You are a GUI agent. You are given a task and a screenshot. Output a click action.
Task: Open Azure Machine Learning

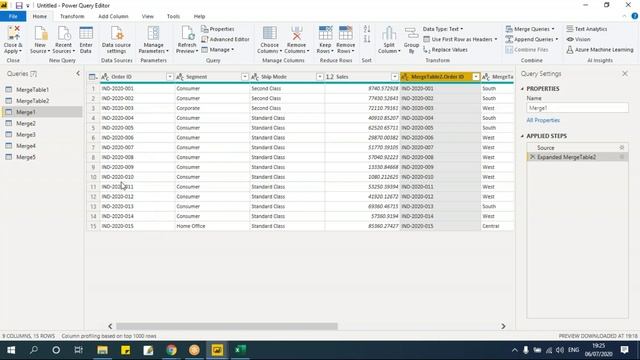point(600,49)
